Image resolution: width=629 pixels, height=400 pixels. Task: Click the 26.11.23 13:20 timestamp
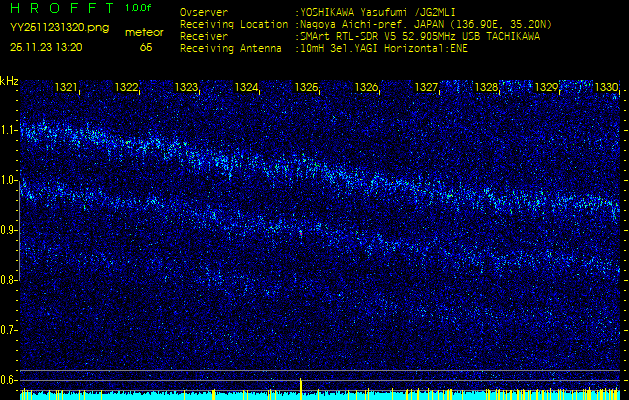click(46, 47)
